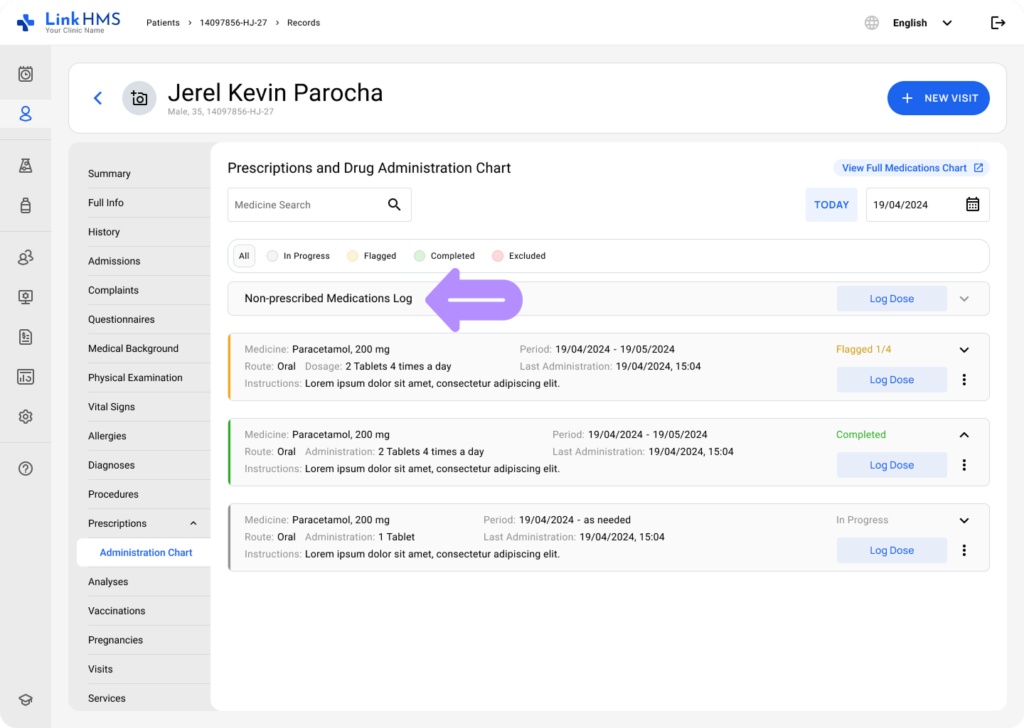The image size is (1024, 728).
Task: Click the patient photo camera icon
Action: pyautogui.click(x=139, y=98)
